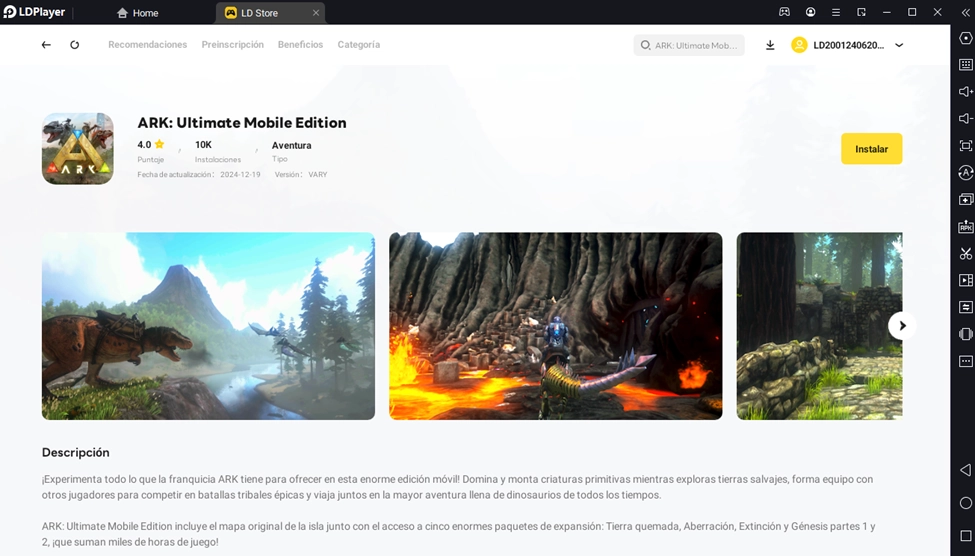Click the volume down icon
This screenshot has height=556, width=975.
[966, 118]
